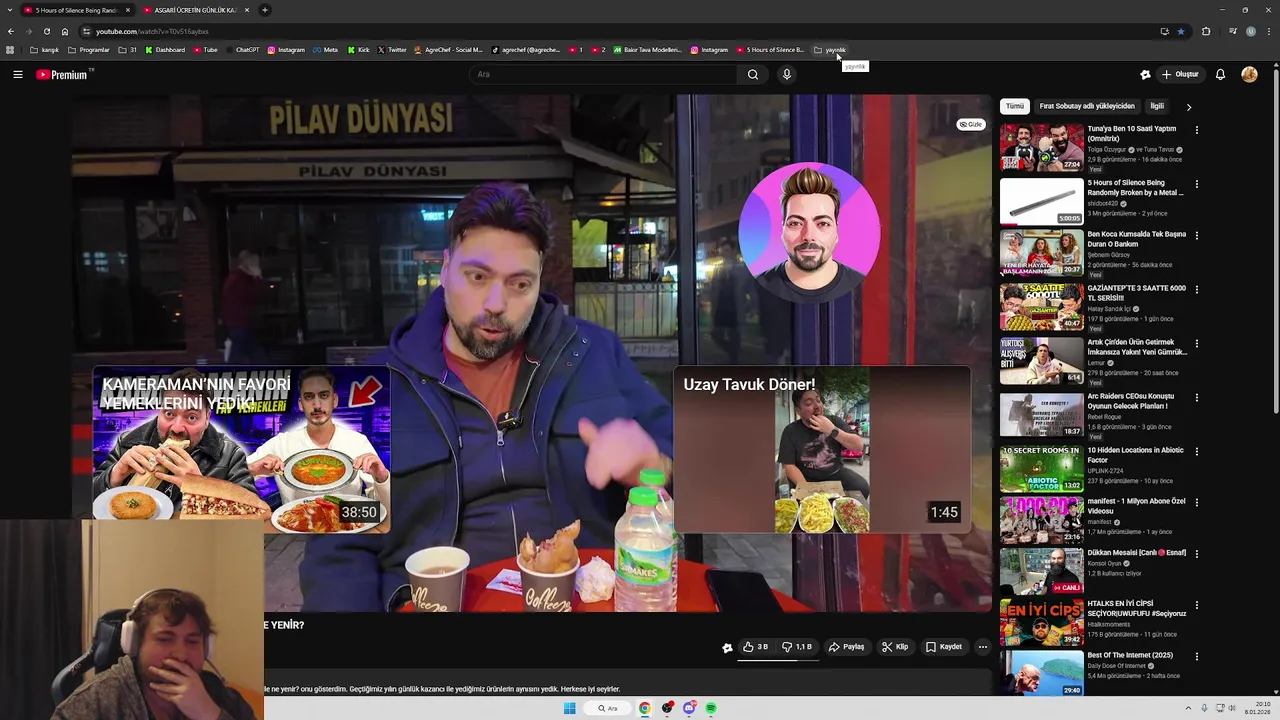Open taskbar clock and date

[1258, 708]
